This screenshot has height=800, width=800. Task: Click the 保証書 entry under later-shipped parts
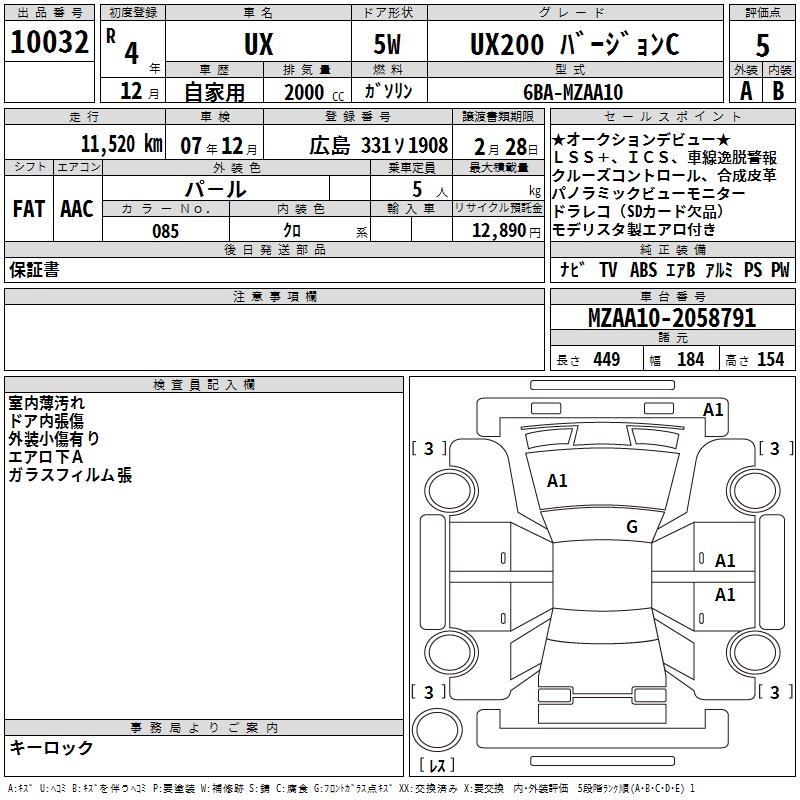34,270
